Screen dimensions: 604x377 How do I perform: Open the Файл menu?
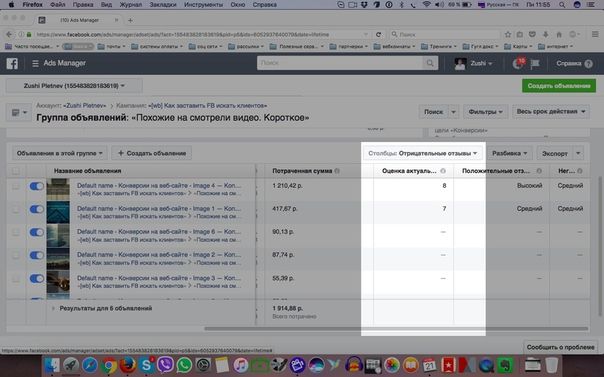pos(58,5)
